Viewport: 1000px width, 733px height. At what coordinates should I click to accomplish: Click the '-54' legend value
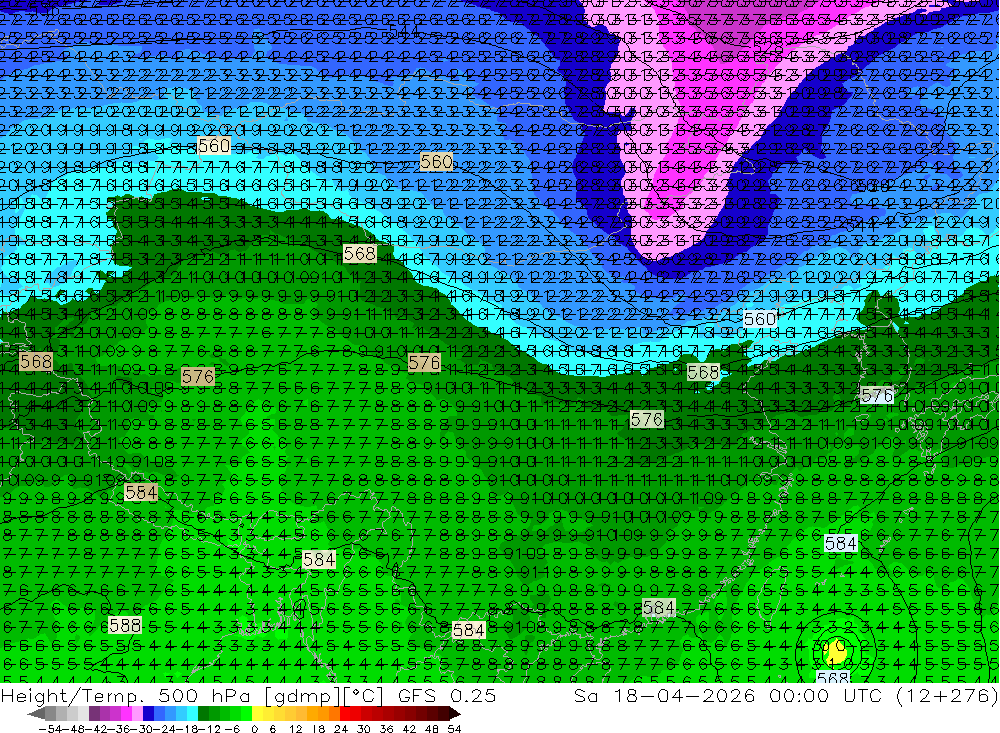[50, 729]
